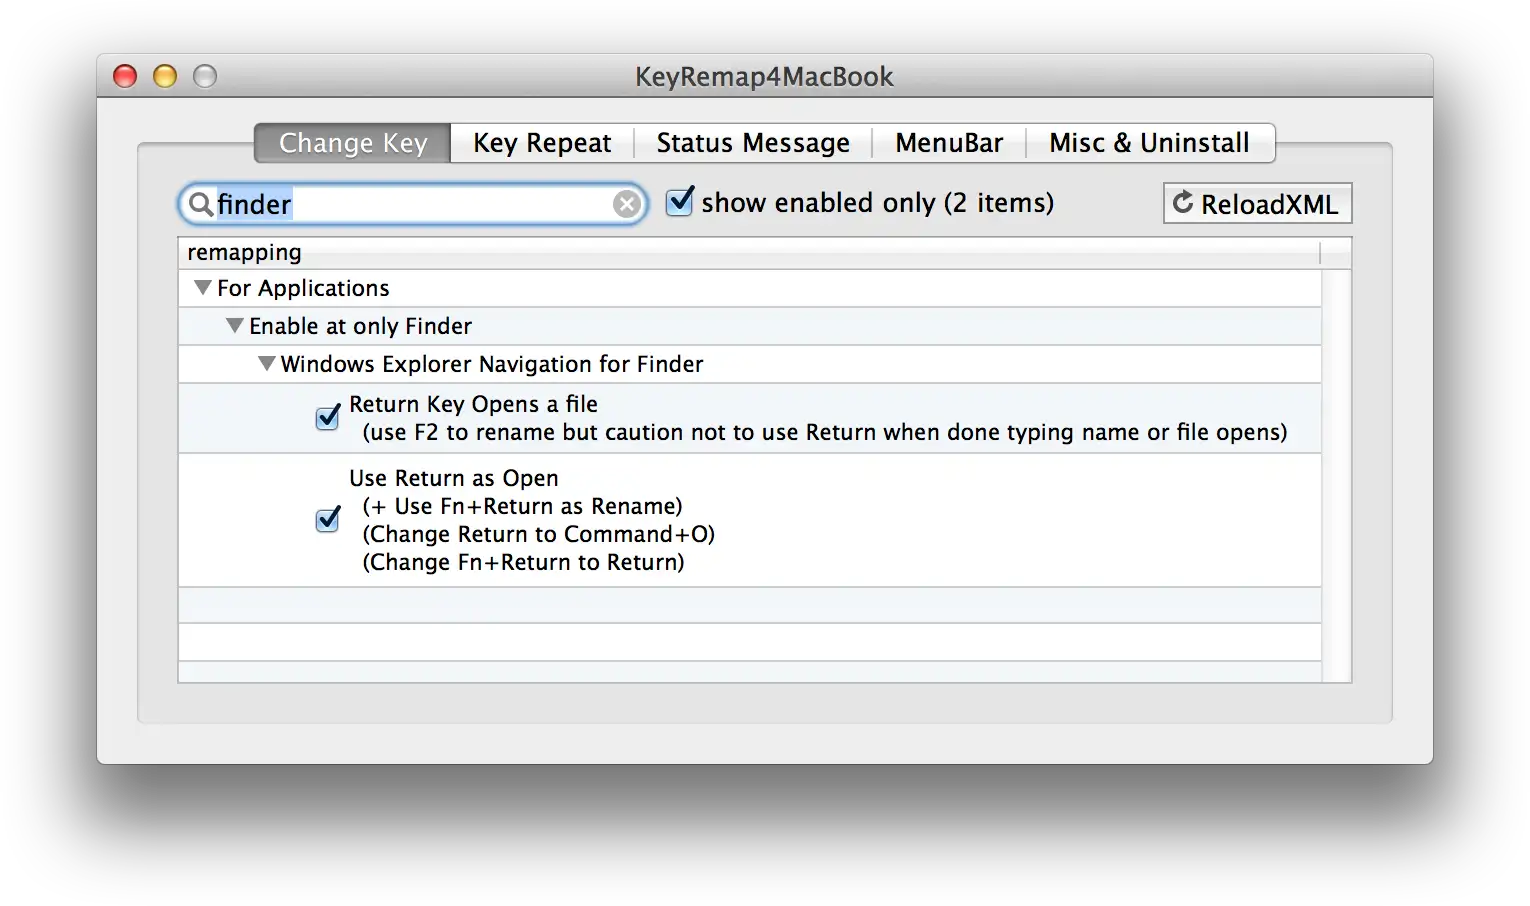The width and height of the screenshot is (1530, 906).
Task: Switch to the MenuBar tab
Action: tap(949, 143)
